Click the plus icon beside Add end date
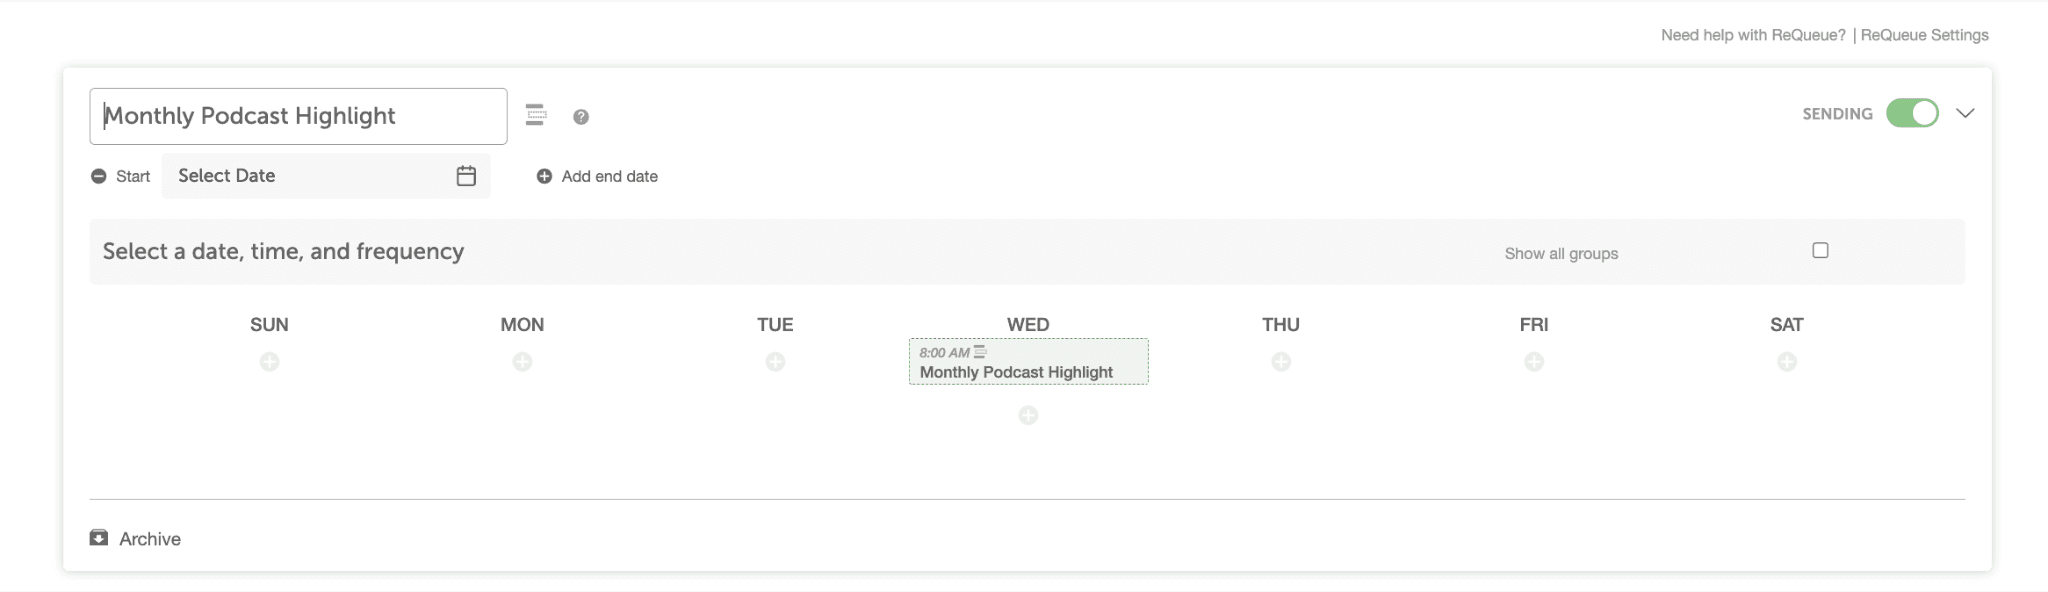This screenshot has width=2048, height=592. [544, 176]
